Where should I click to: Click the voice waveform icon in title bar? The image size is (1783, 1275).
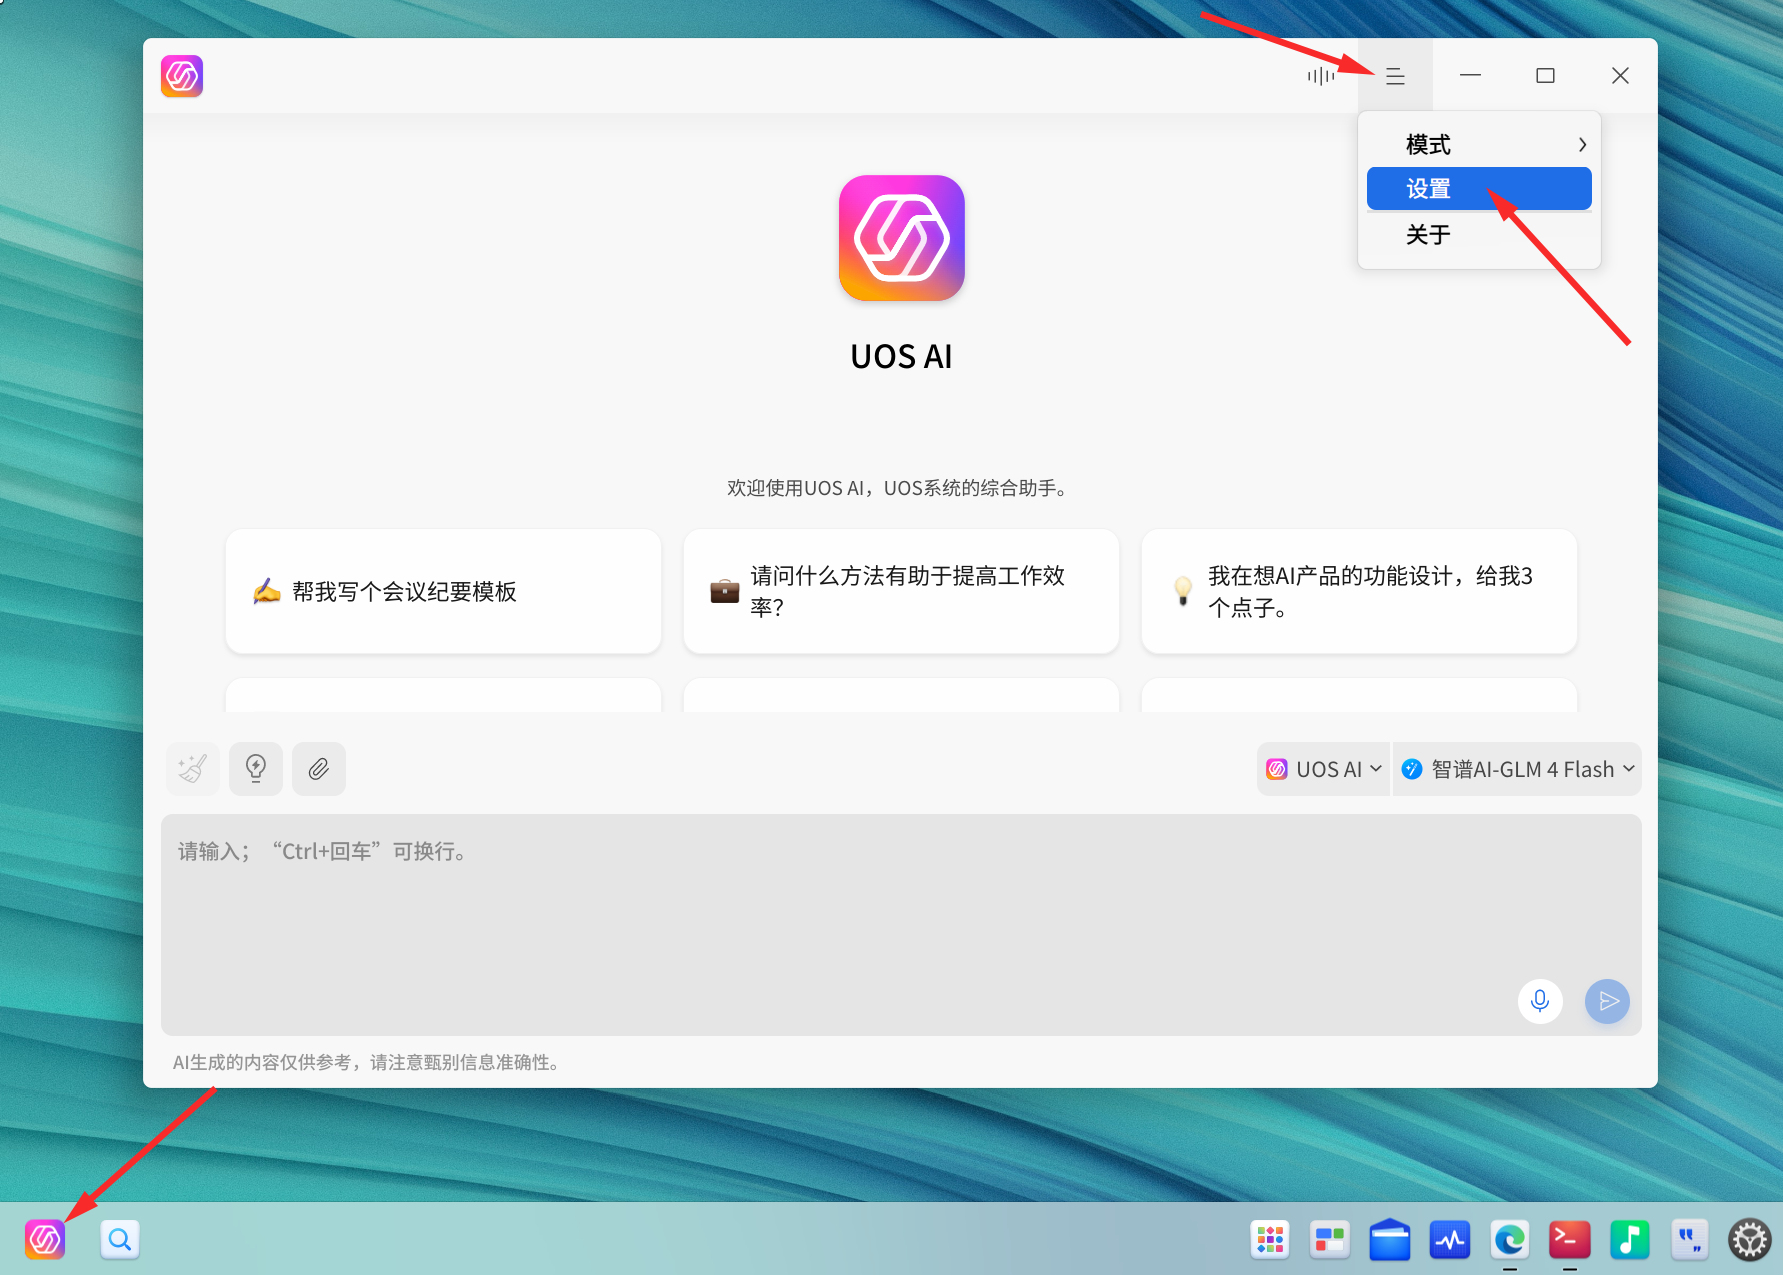(x=1321, y=76)
